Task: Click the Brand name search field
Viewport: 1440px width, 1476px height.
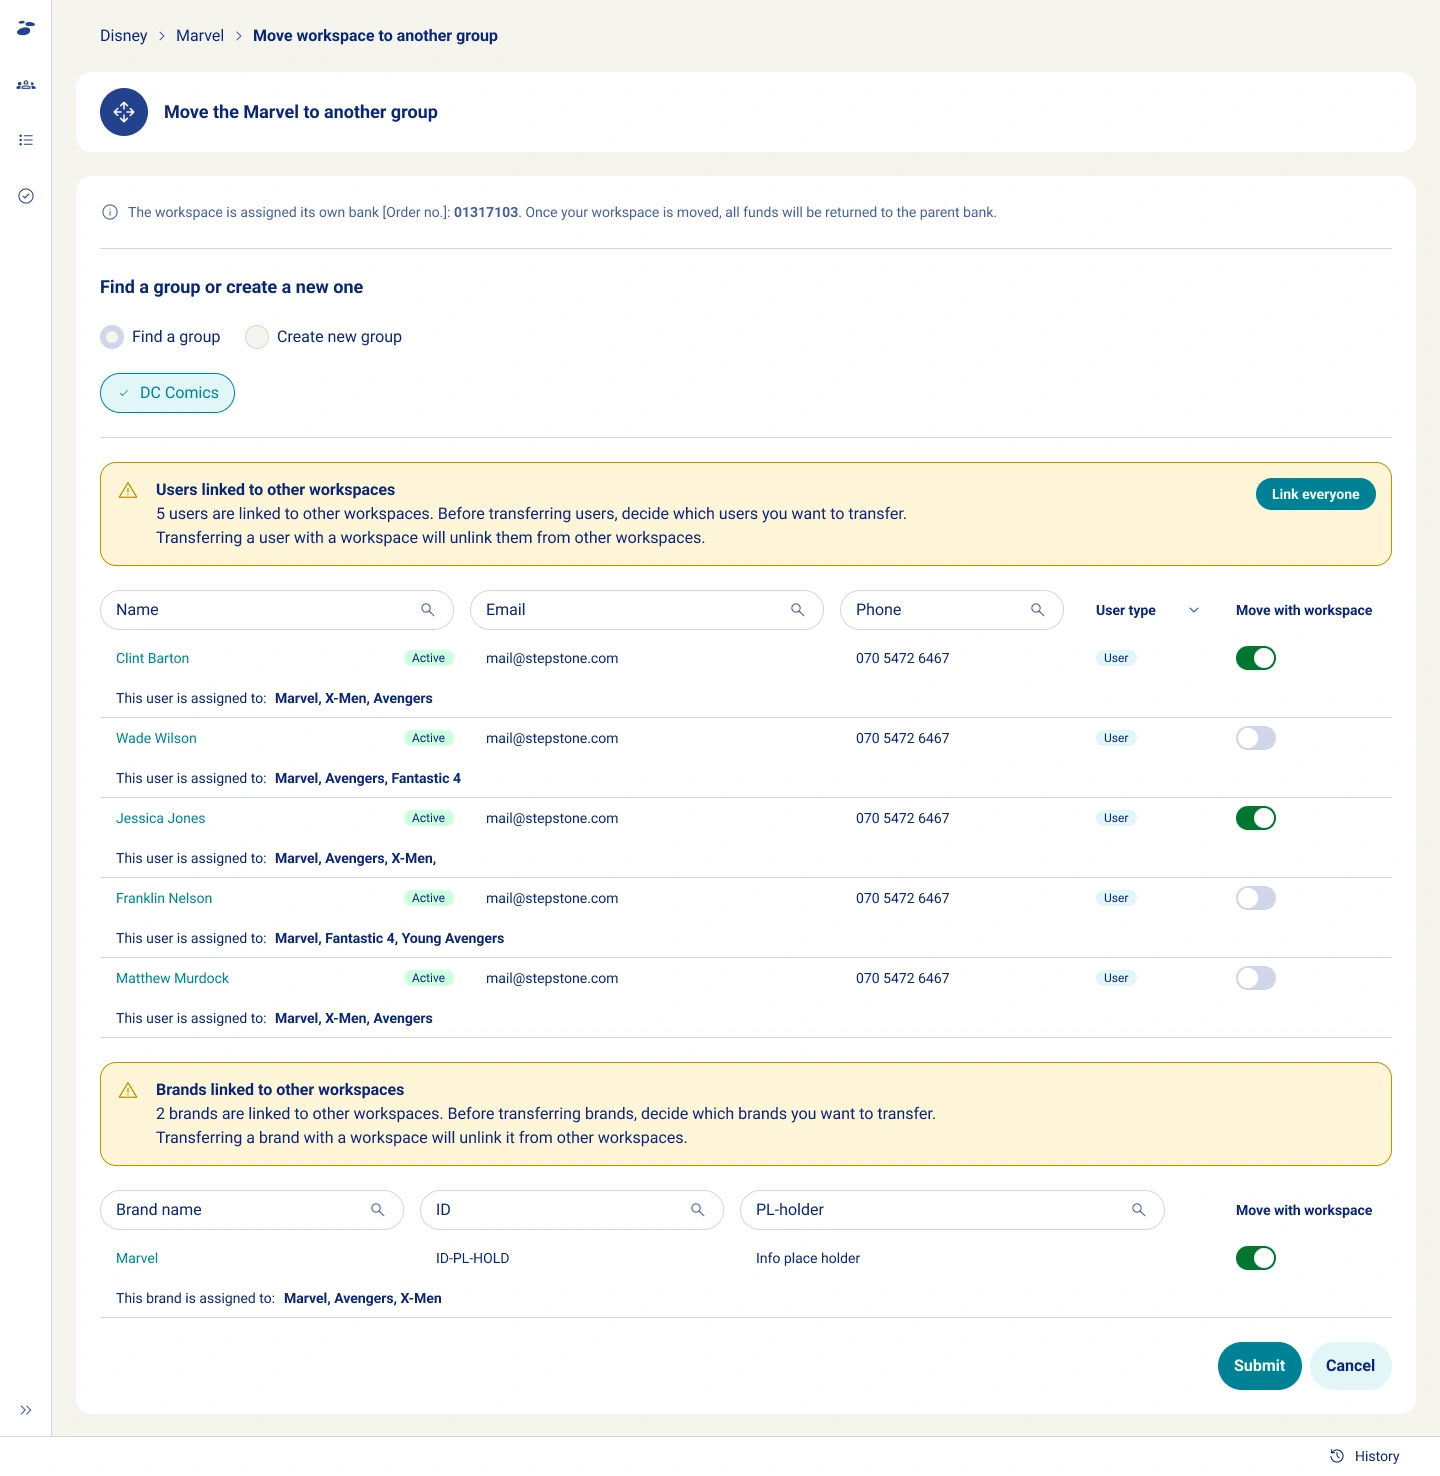Action: click(x=240, y=1210)
